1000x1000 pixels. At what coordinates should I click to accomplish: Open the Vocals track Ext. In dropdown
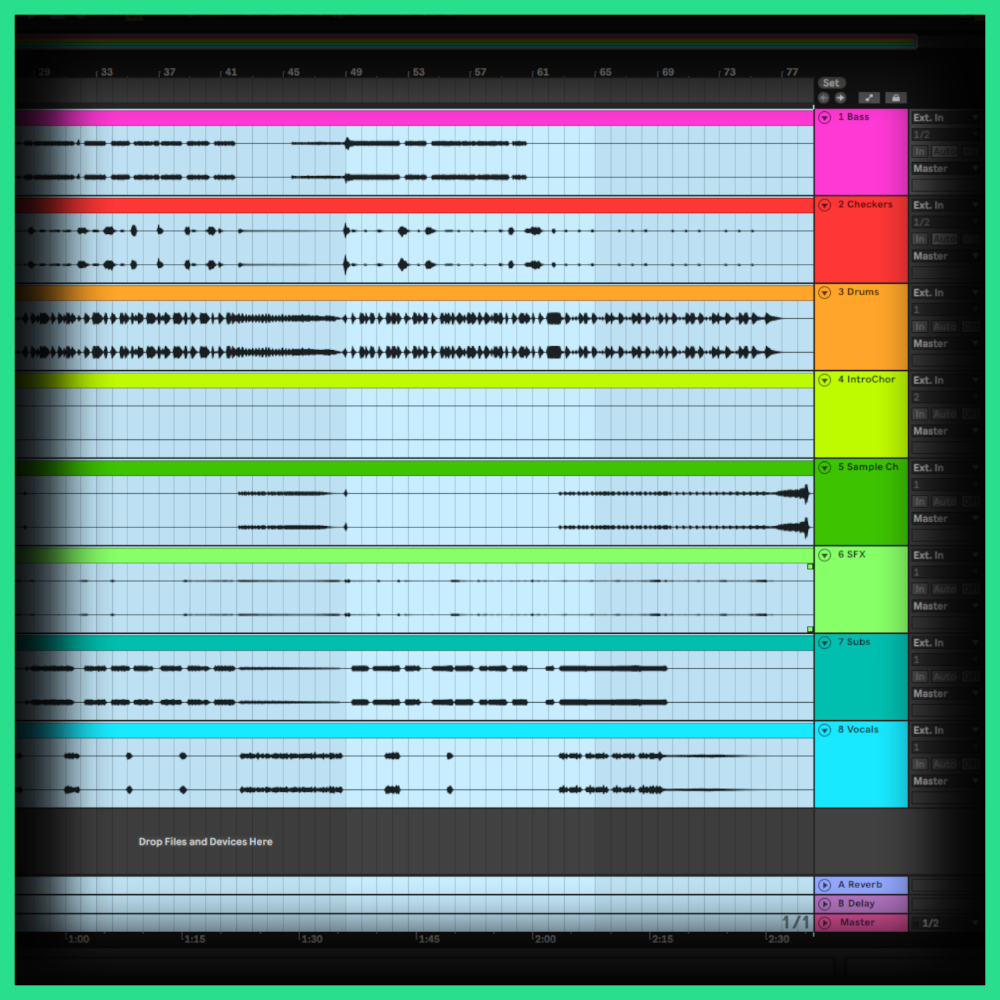coord(945,730)
